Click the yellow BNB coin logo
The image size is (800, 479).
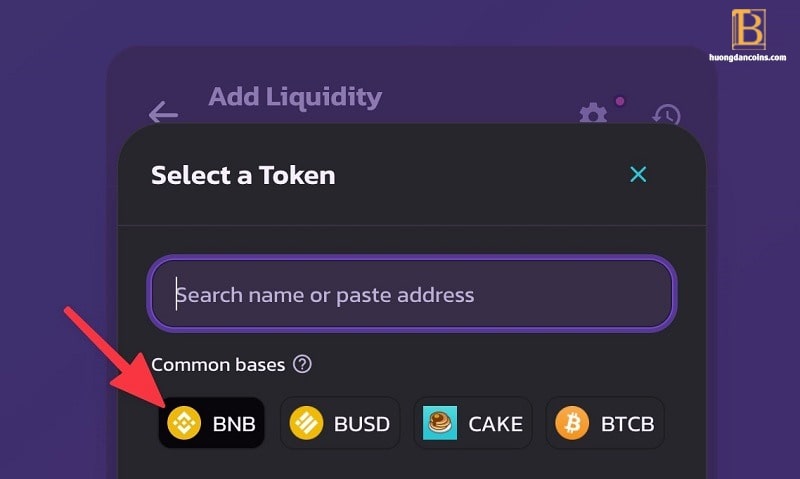click(x=184, y=423)
